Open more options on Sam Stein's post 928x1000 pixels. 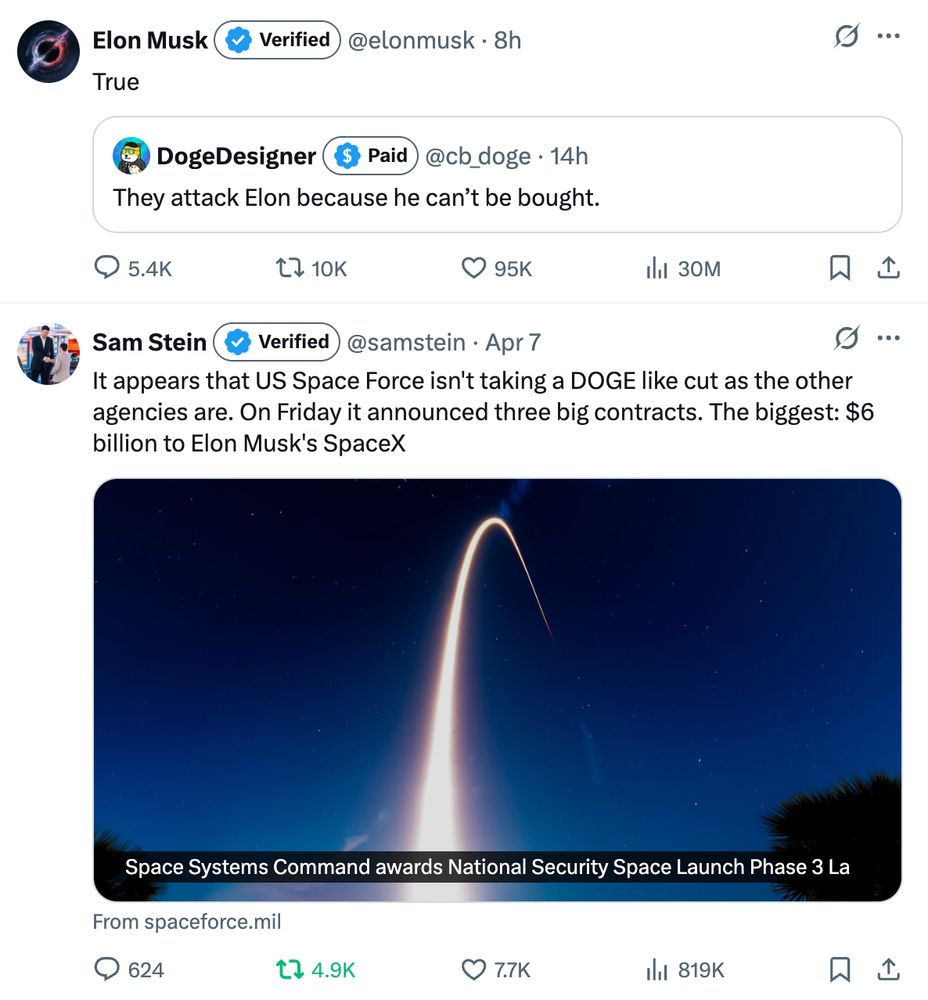888,339
